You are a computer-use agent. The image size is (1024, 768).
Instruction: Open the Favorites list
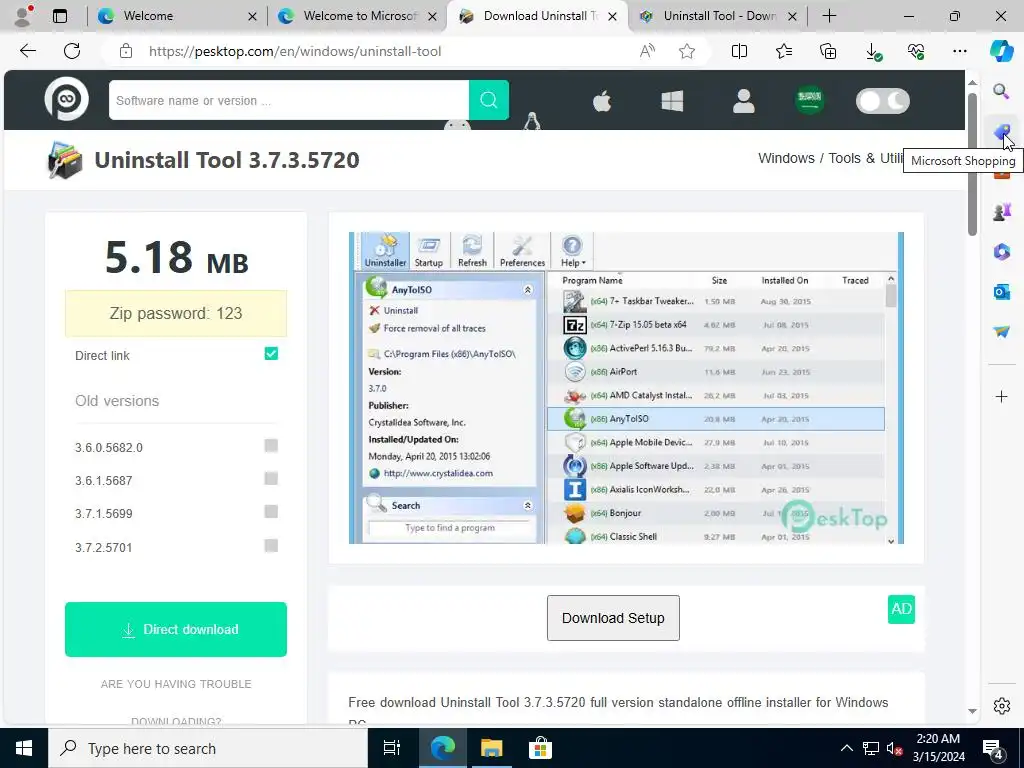pos(784,51)
